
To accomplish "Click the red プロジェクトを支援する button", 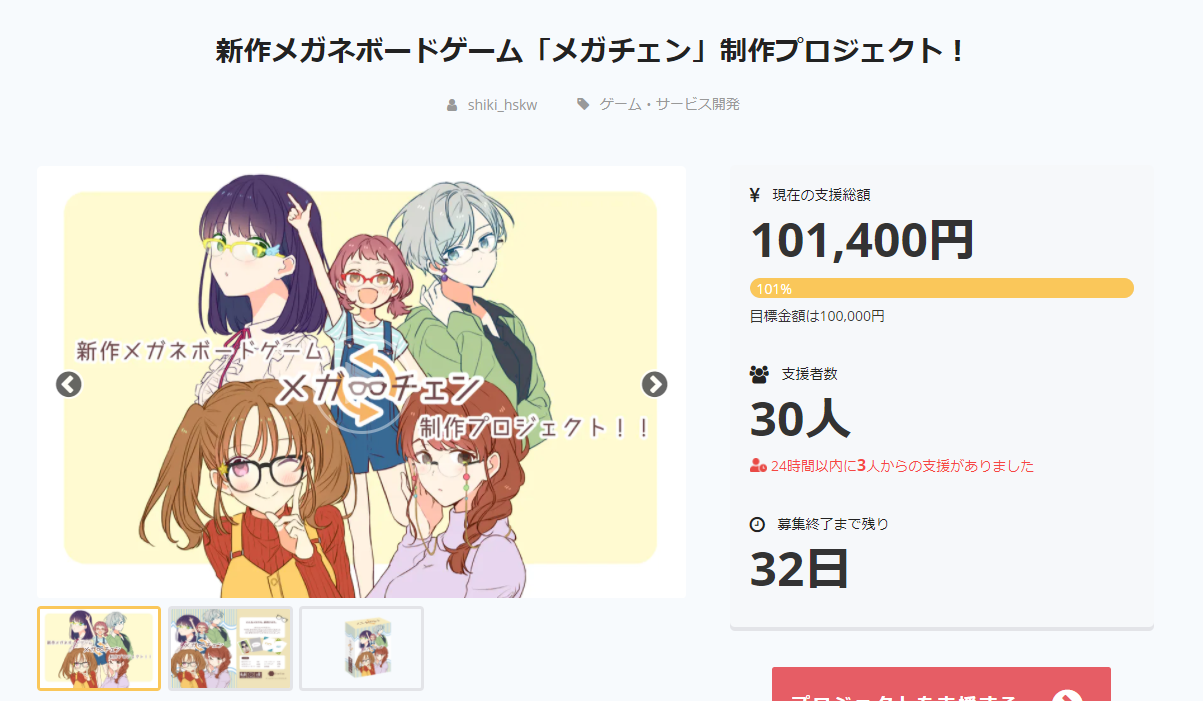I will tap(941, 684).
